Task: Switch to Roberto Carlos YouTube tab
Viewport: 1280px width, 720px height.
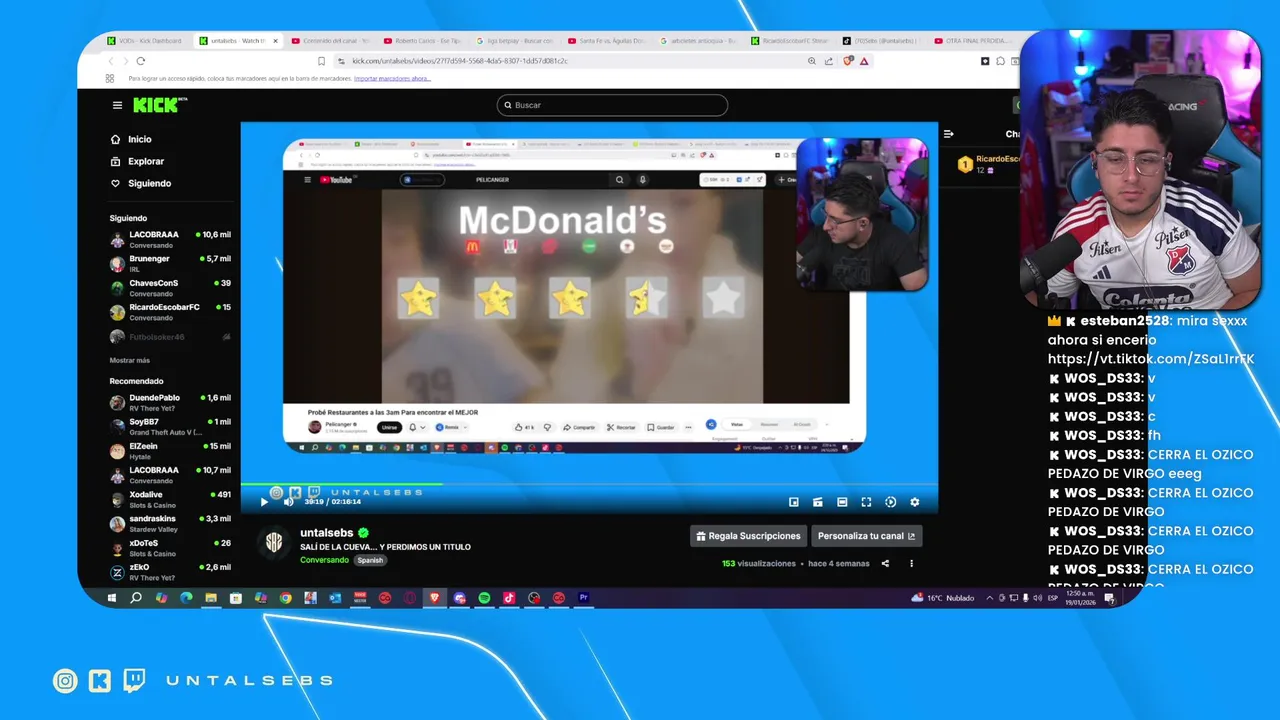Action: 422,41
